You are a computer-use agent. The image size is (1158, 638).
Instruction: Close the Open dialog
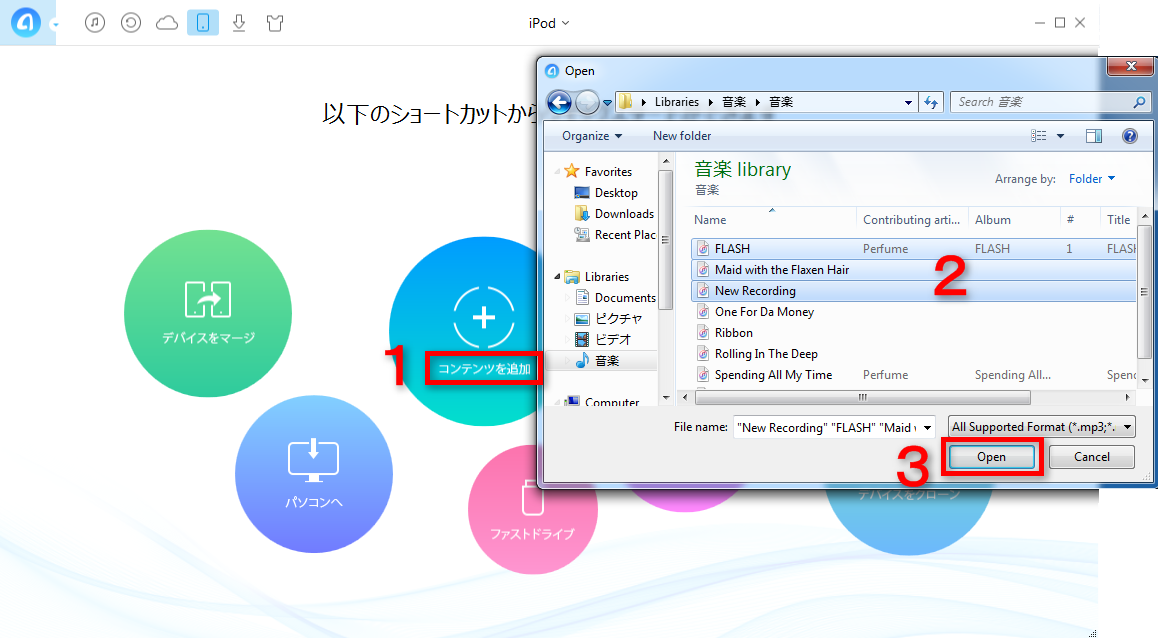click(1130, 66)
